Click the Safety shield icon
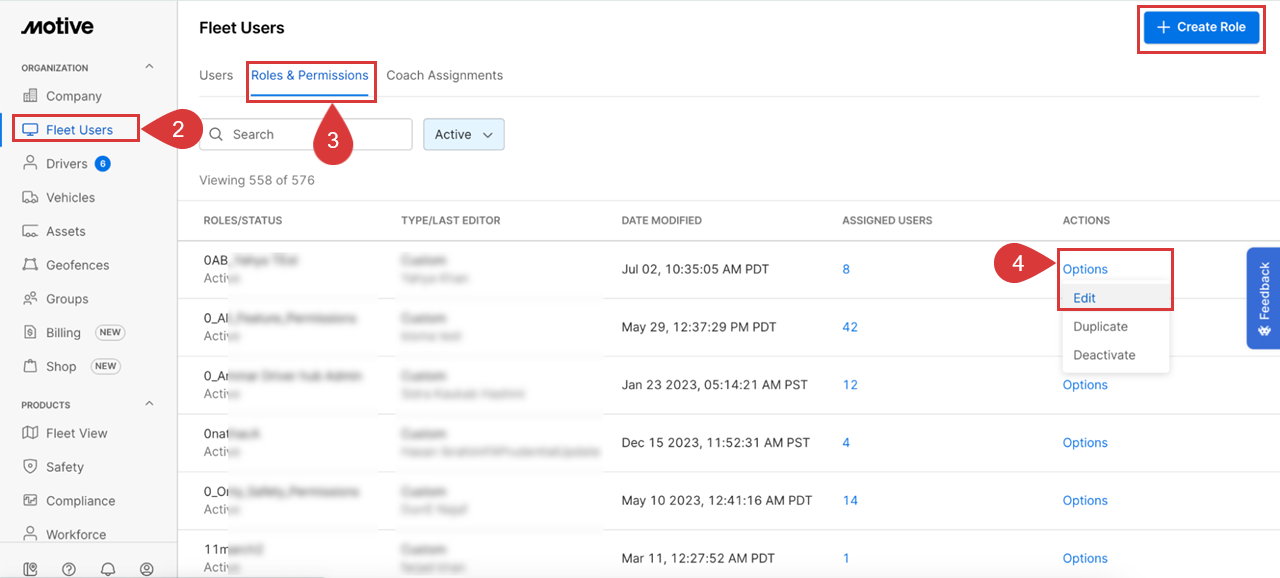This screenshot has width=1280, height=578. tap(30, 467)
